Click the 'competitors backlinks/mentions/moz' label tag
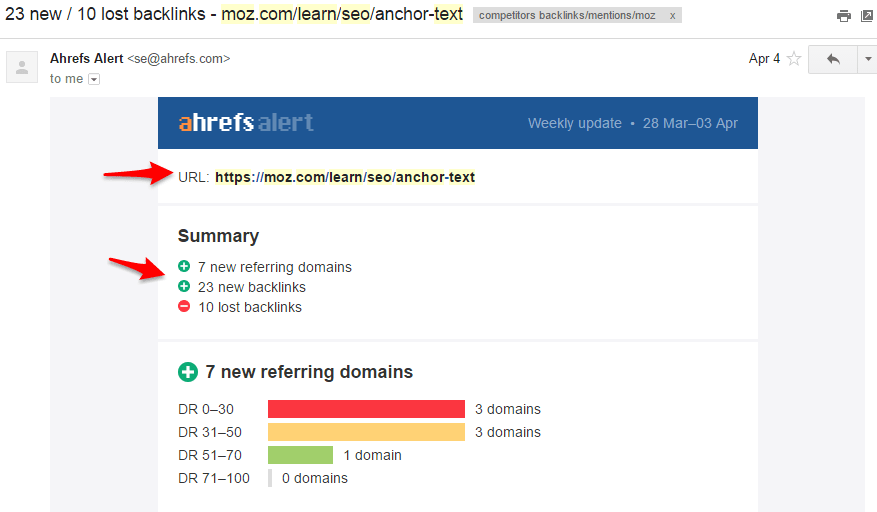Image resolution: width=877 pixels, height=512 pixels. coord(567,16)
